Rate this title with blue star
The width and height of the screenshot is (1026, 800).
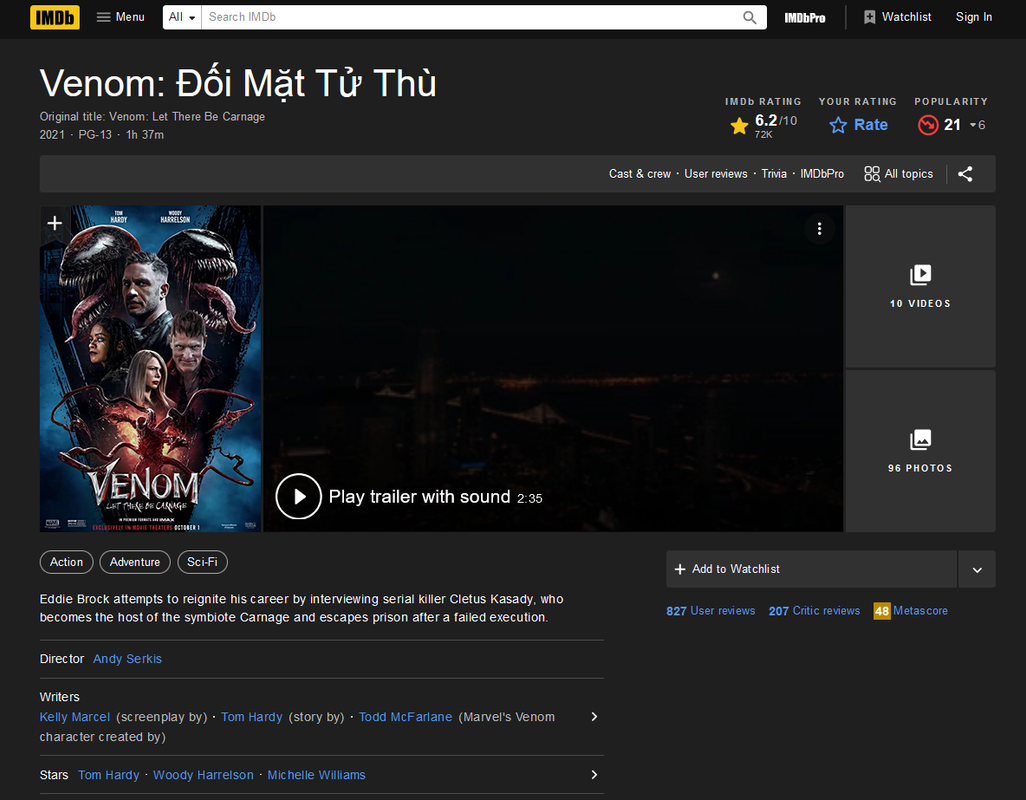[858, 125]
